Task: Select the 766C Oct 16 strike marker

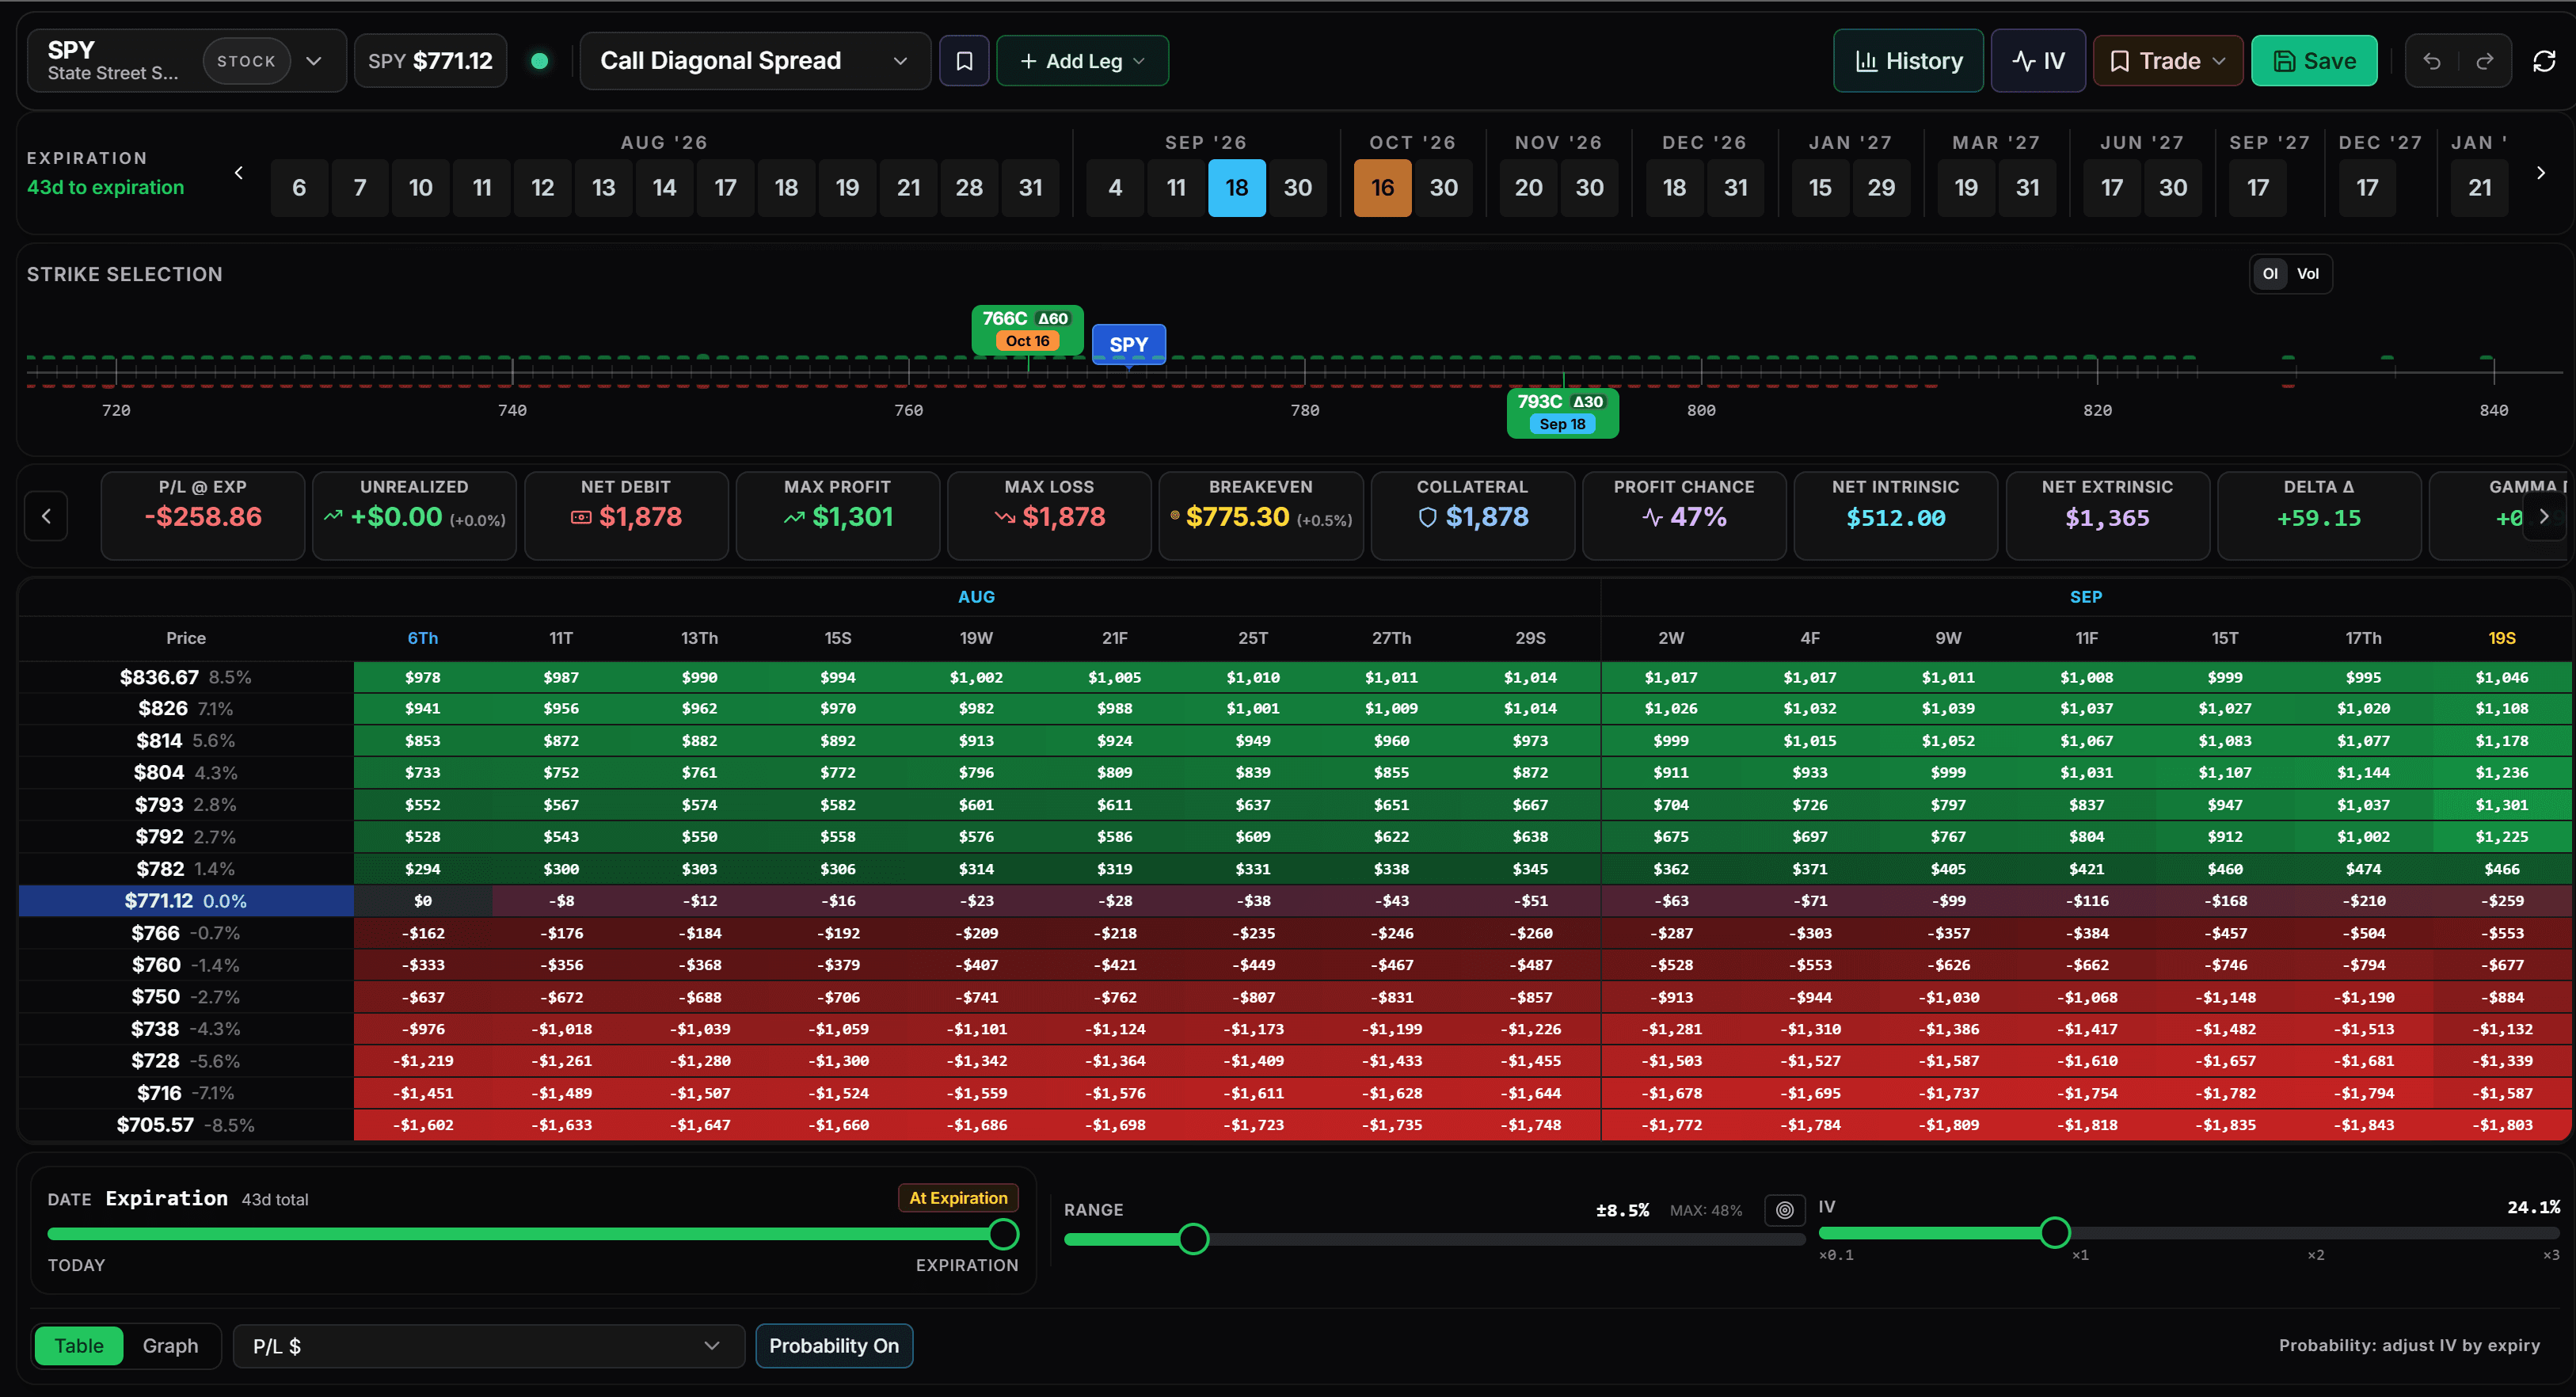Action: pos(1027,329)
